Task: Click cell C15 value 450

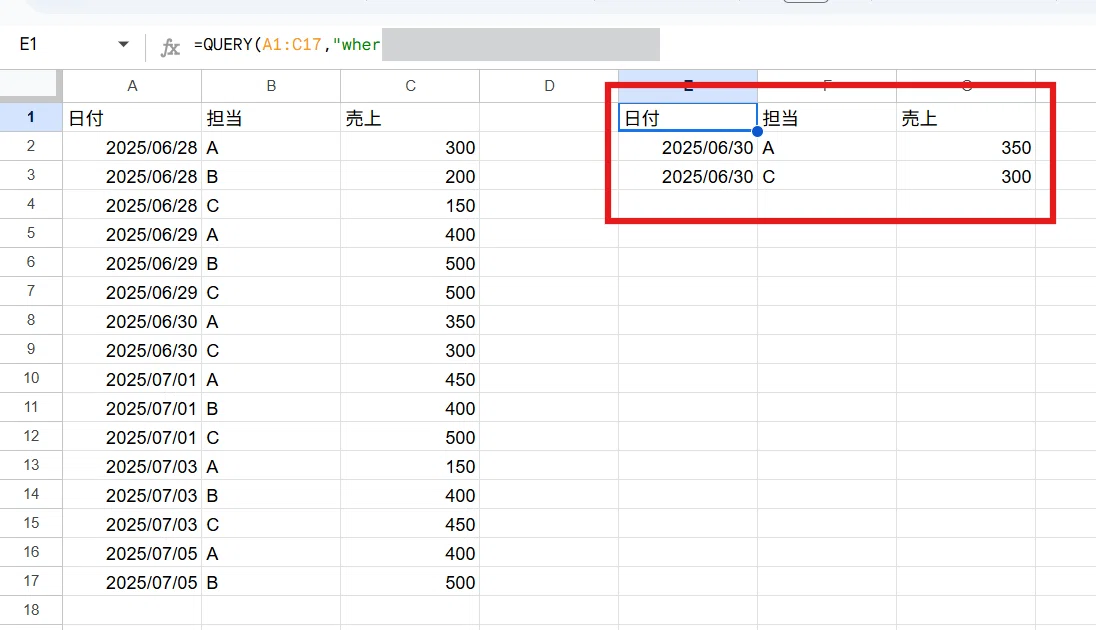Action: coord(410,524)
